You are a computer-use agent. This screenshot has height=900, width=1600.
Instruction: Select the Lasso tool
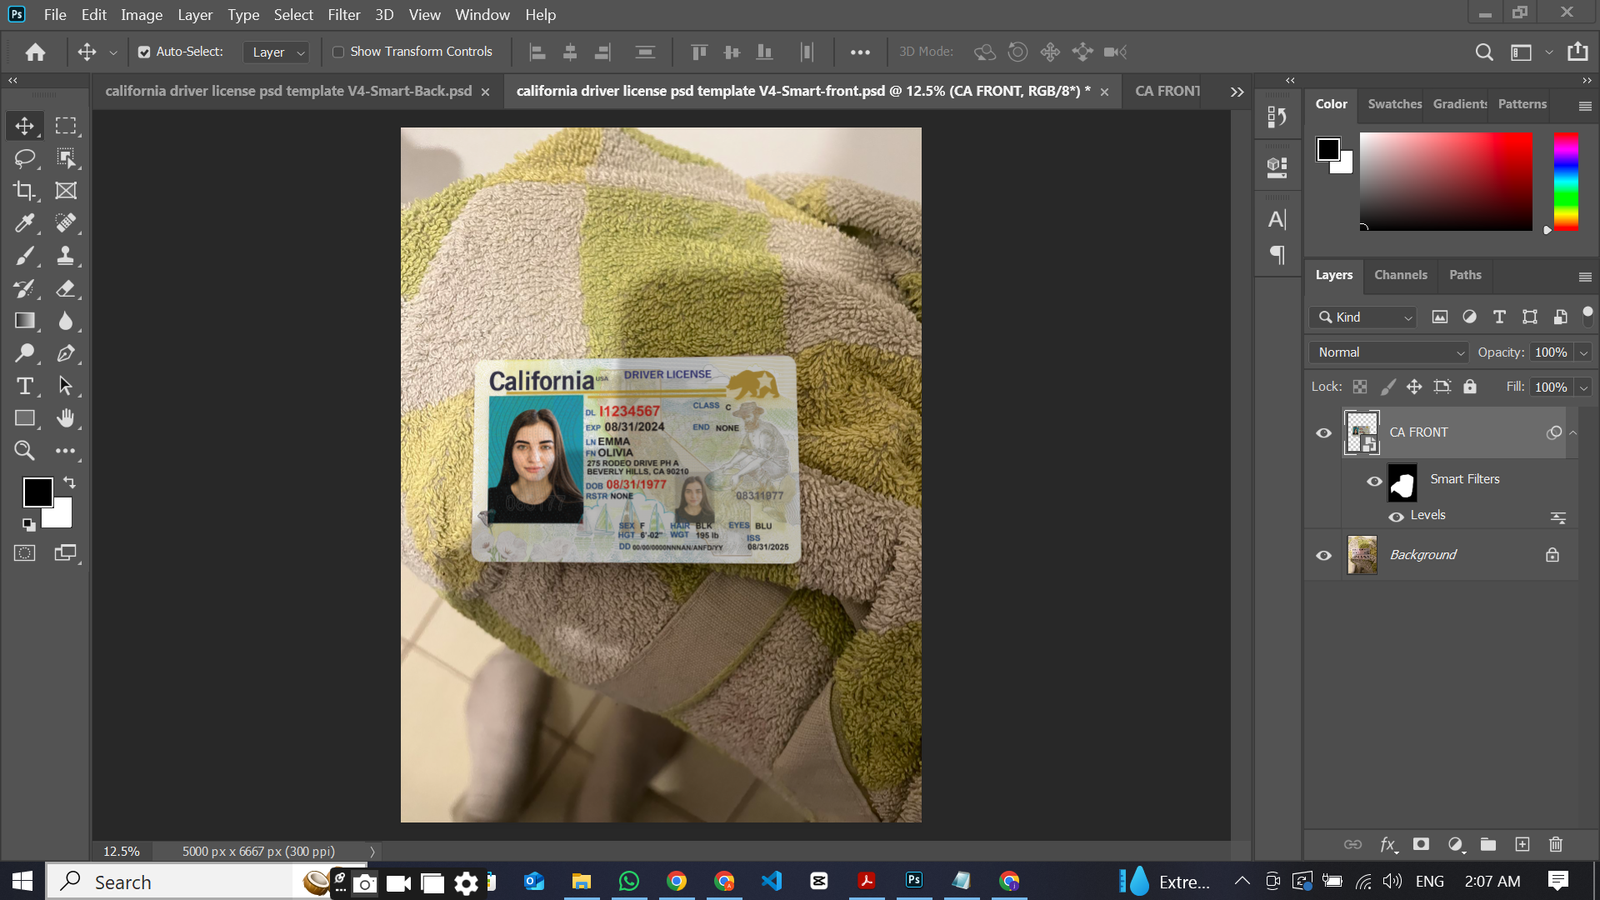point(25,158)
